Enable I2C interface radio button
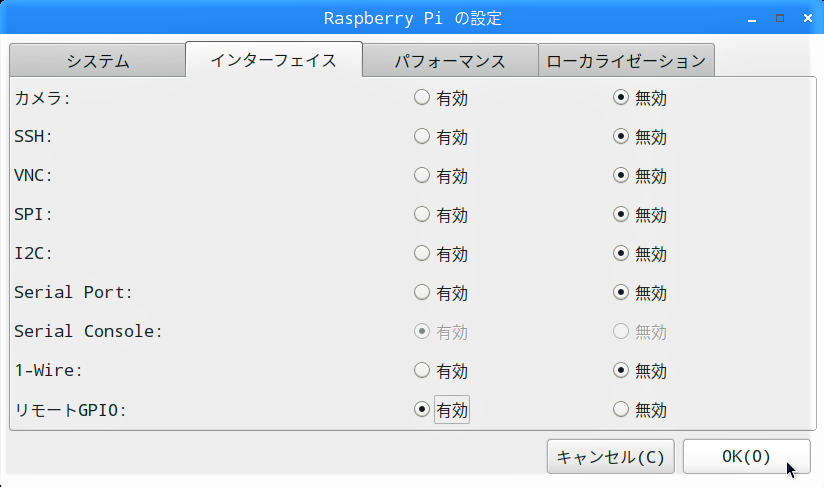Image resolution: width=824 pixels, height=487 pixels. [422, 254]
